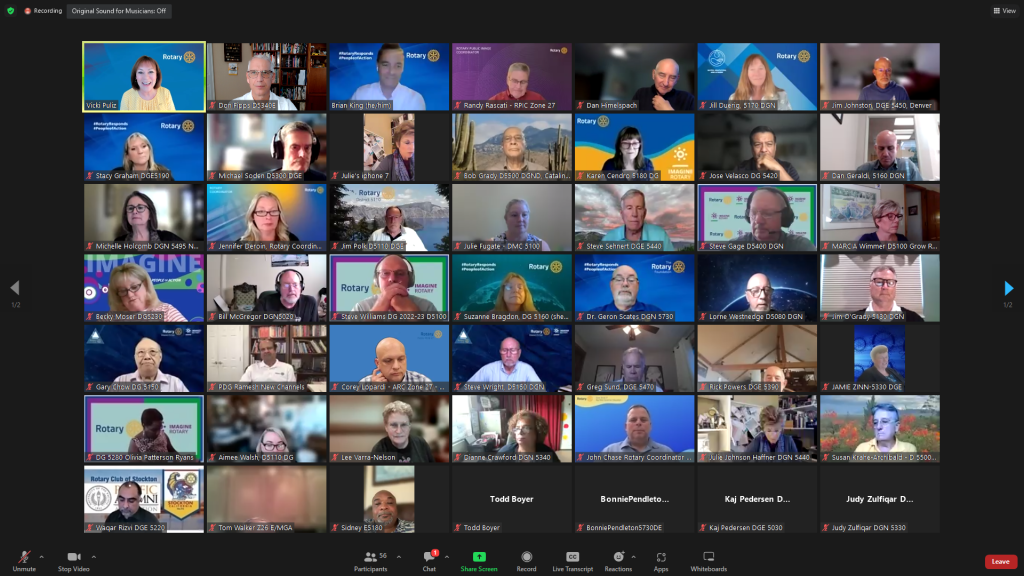The width and height of the screenshot is (1024, 576).
Task: Open the View layout menu
Action: [x=1004, y=11]
